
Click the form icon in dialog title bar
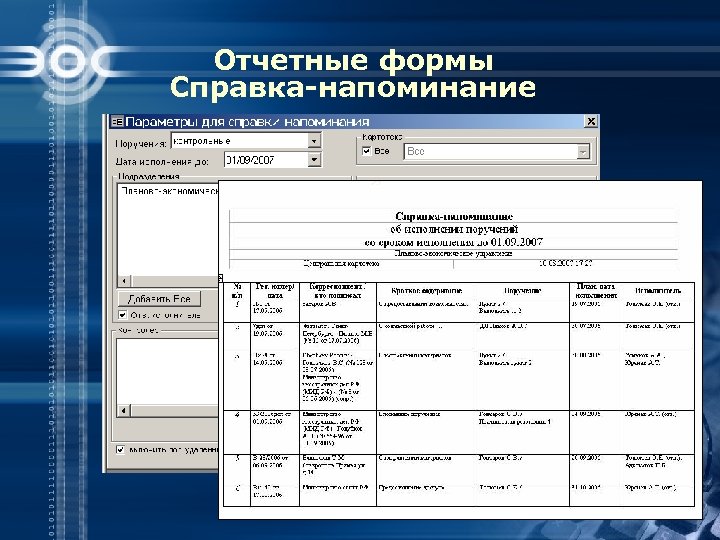(118, 121)
